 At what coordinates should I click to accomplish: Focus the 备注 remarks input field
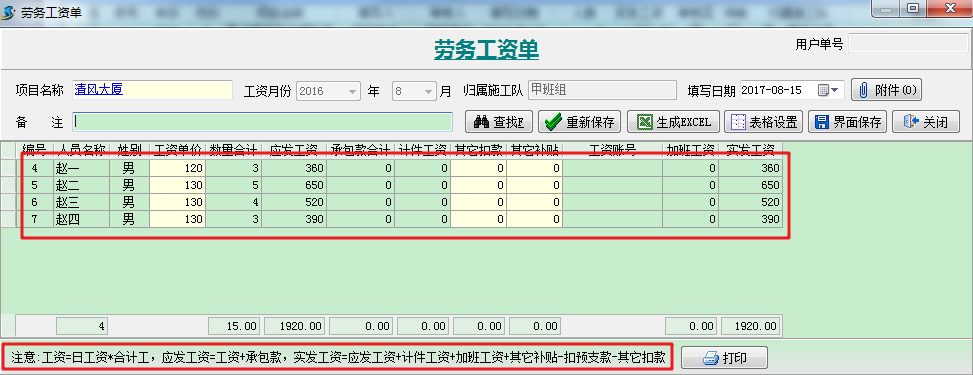[x=262, y=122]
